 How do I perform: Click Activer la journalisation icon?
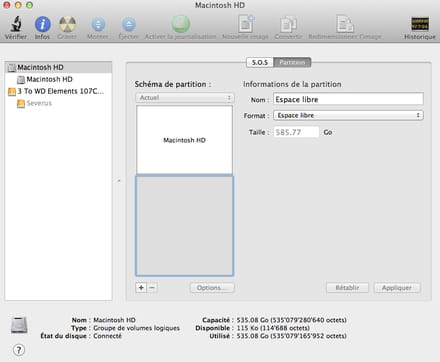click(x=180, y=24)
